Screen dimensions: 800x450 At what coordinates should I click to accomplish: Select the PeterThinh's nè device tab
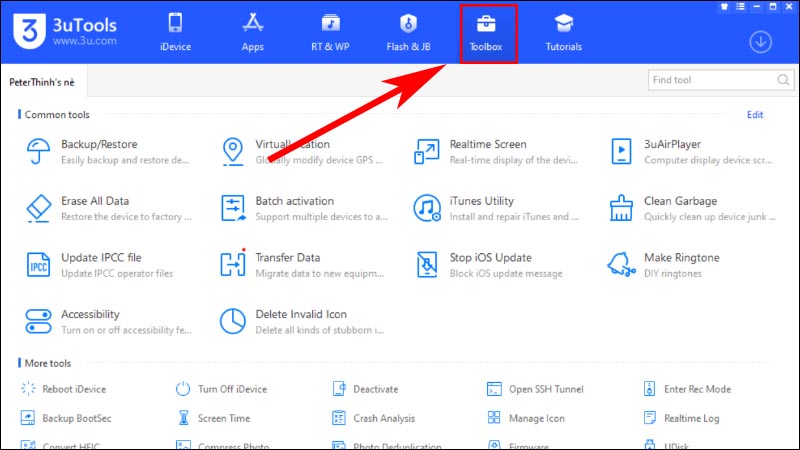42,82
